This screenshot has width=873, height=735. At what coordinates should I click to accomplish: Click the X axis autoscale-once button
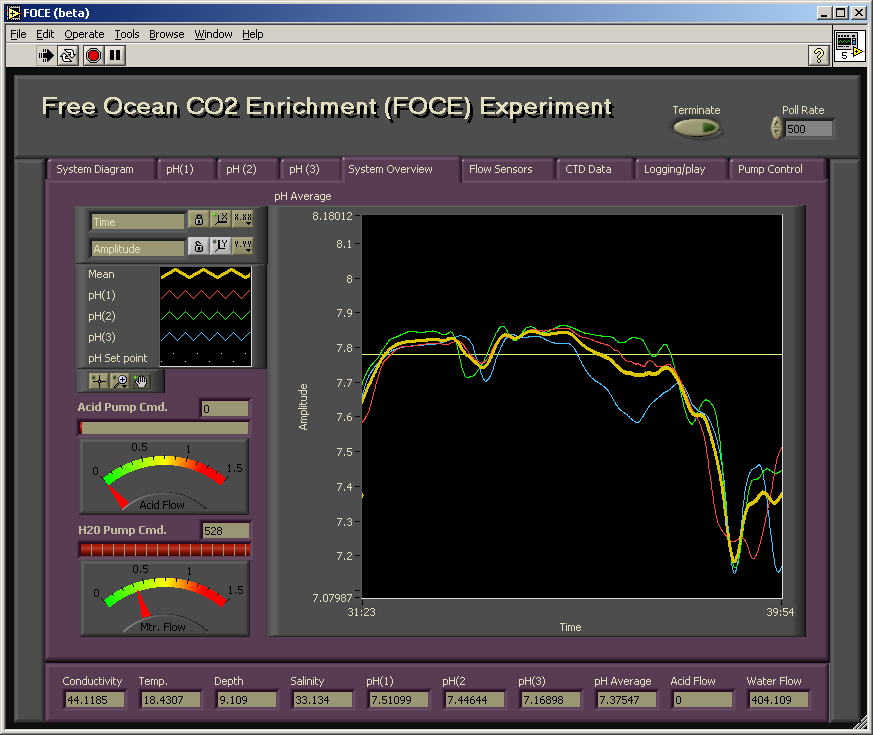(x=221, y=219)
